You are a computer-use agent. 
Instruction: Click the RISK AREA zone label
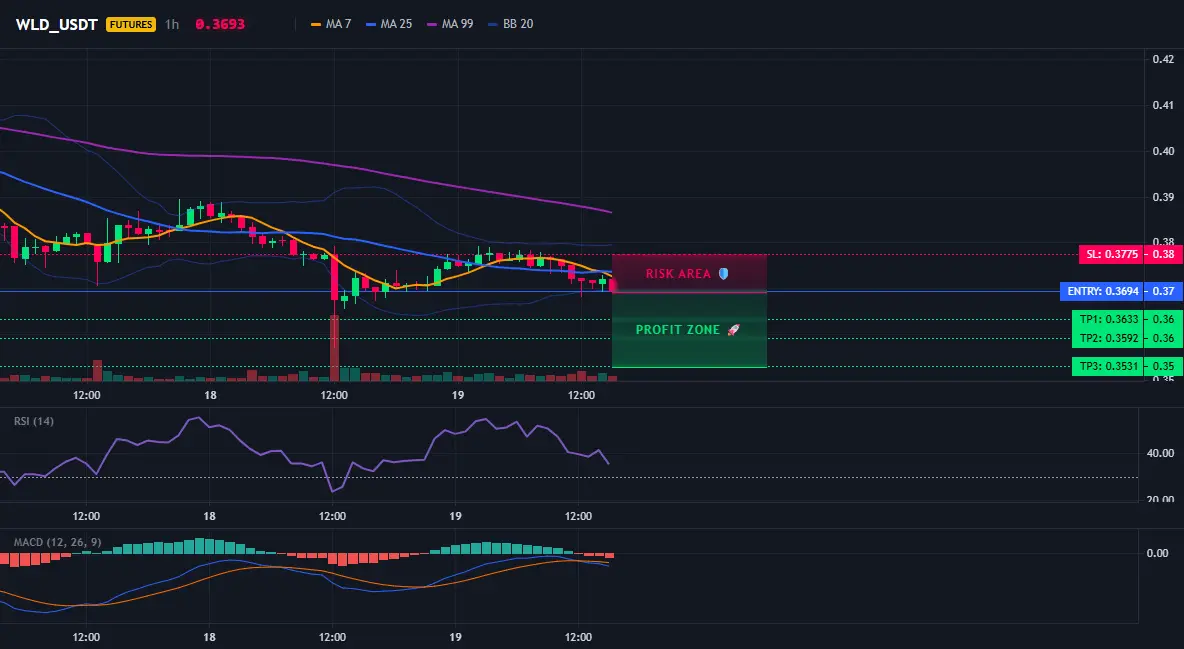(x=678, y=274)
